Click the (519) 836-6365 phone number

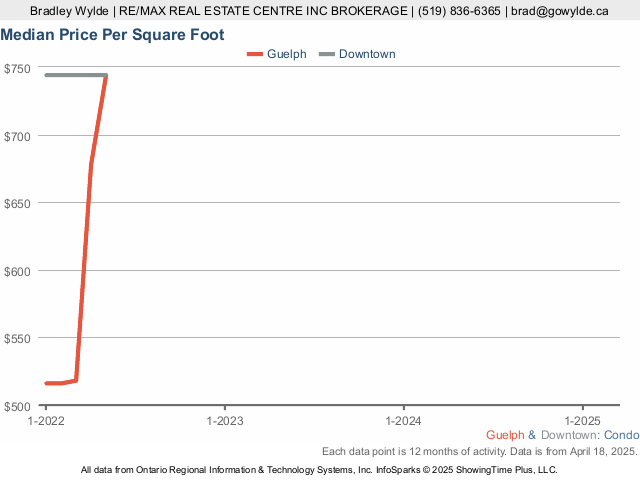[459, 11]
